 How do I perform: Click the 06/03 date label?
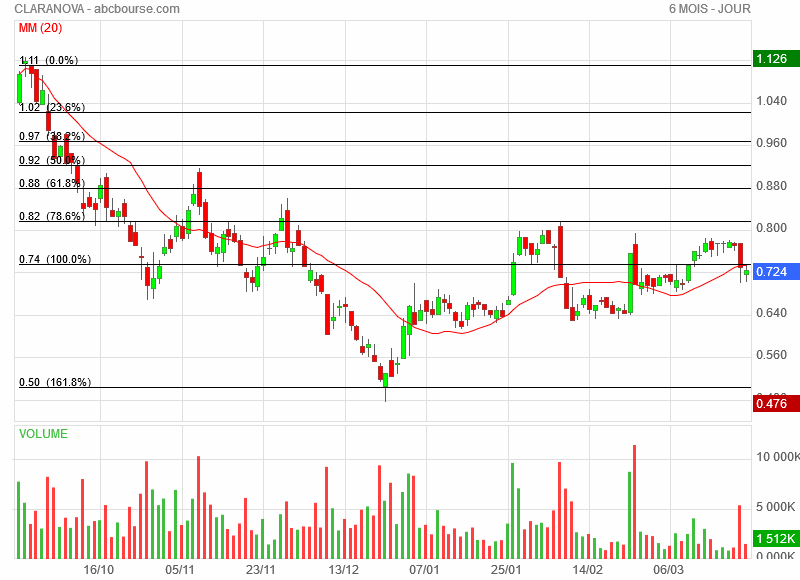(x=668, y=570)
